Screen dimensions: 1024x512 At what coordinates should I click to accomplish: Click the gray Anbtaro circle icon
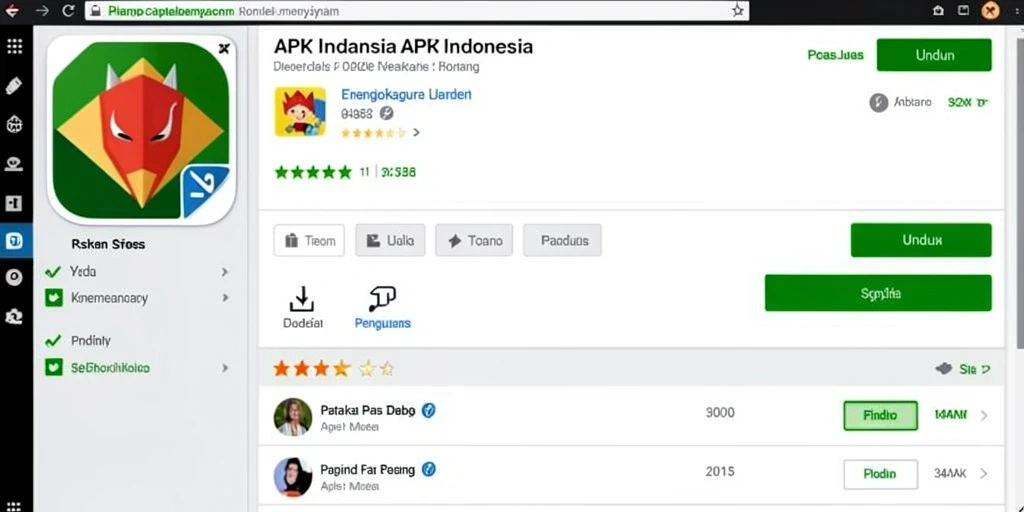(x=879, y=103)
